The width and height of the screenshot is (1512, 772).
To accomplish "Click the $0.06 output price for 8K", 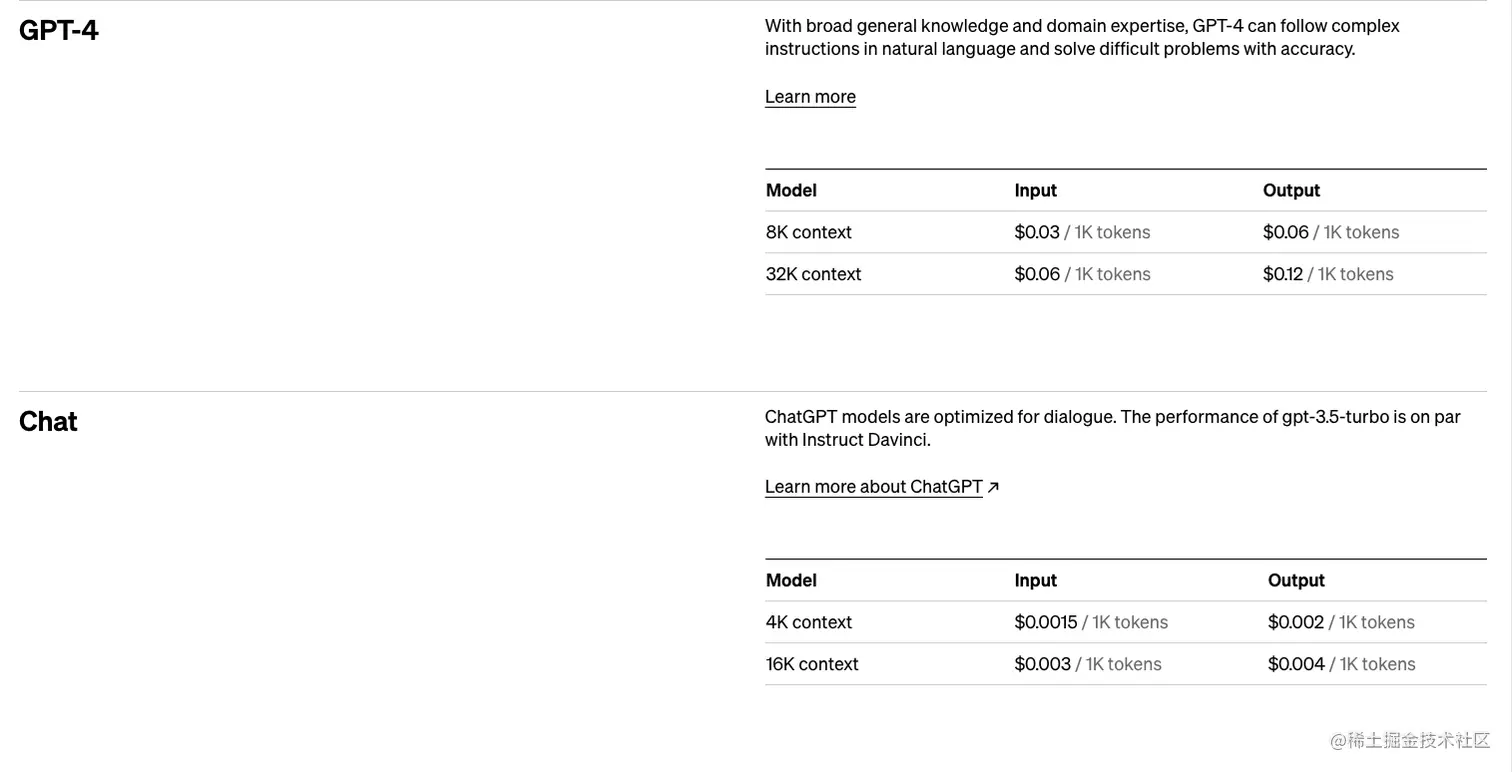I will coord(1286,232).
